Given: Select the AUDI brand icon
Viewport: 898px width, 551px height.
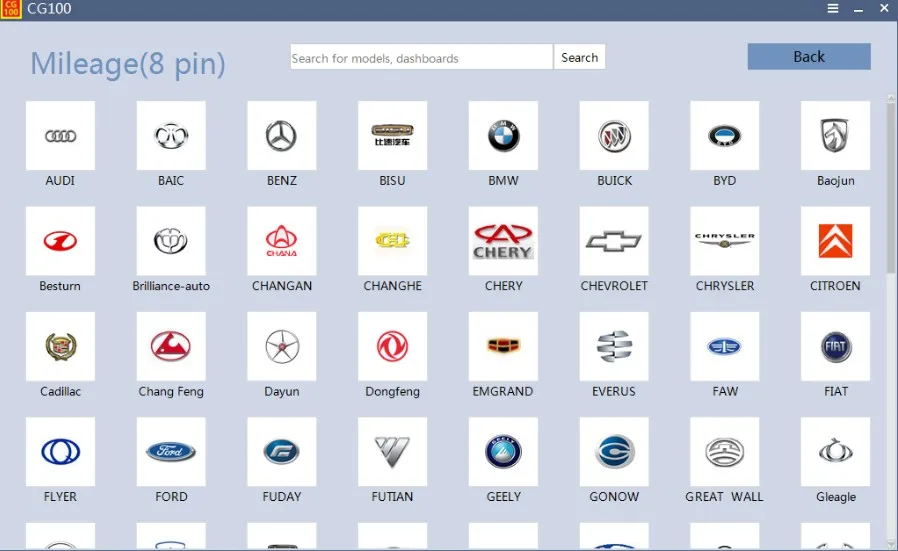Looking at the screenshot, I should coord(60,135).
